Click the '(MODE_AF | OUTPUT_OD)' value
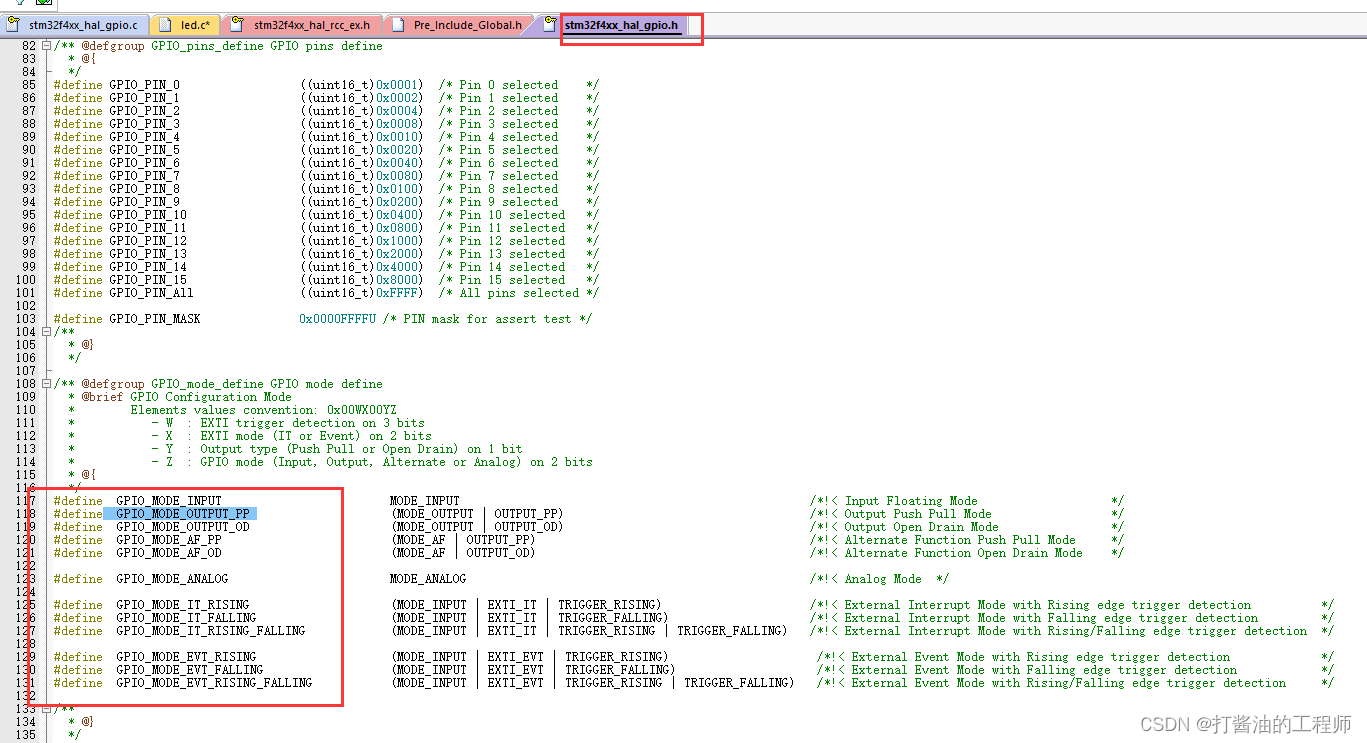1367x743 pixels. tap(463, 553)
